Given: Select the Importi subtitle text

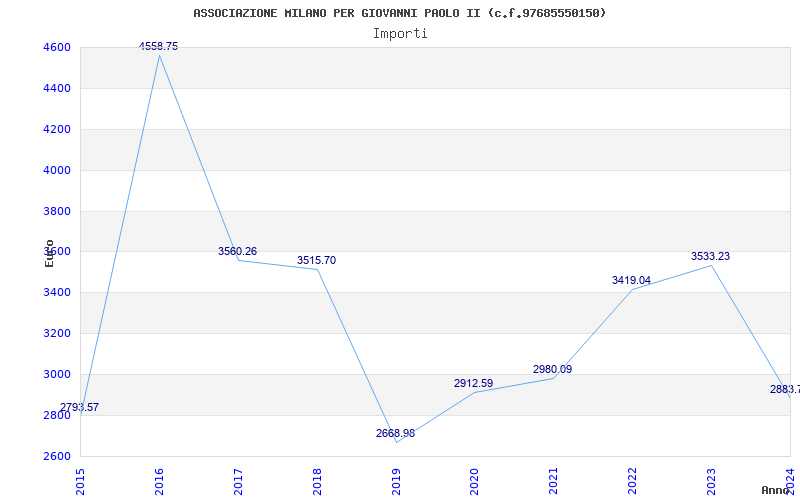Looking at the screenshot, I should pos(400,34).
